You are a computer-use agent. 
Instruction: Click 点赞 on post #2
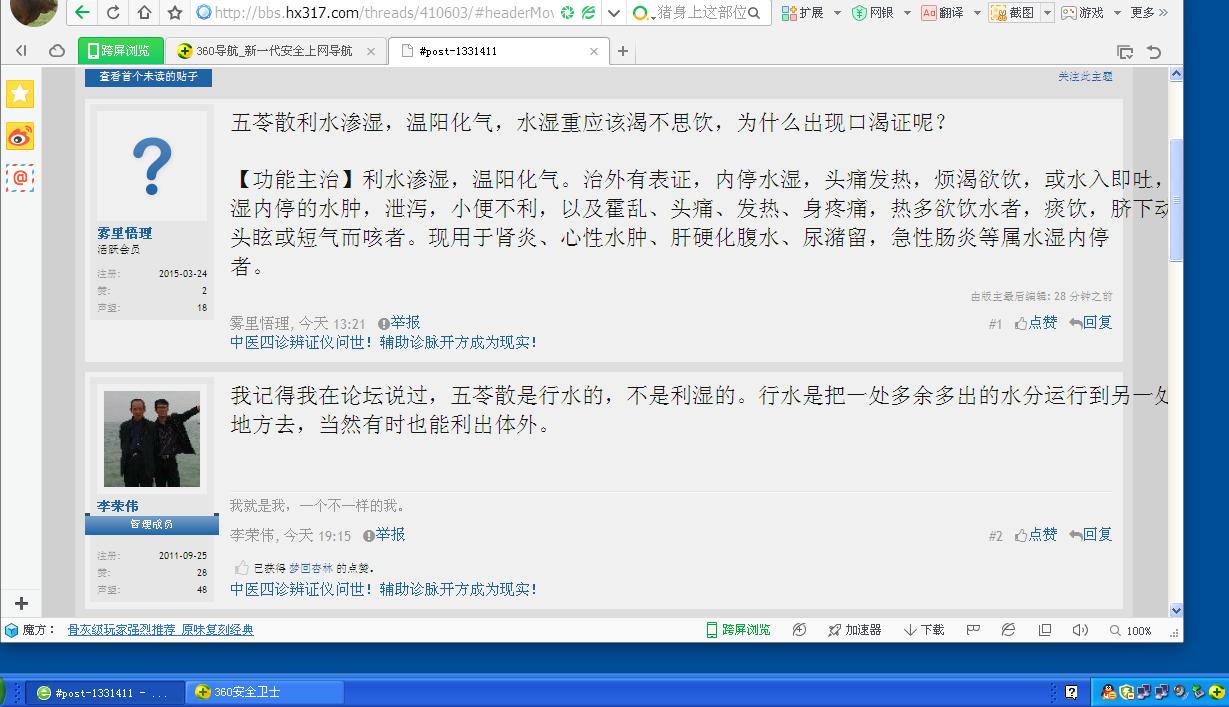pyautogui.click(x=1036, y=535)
